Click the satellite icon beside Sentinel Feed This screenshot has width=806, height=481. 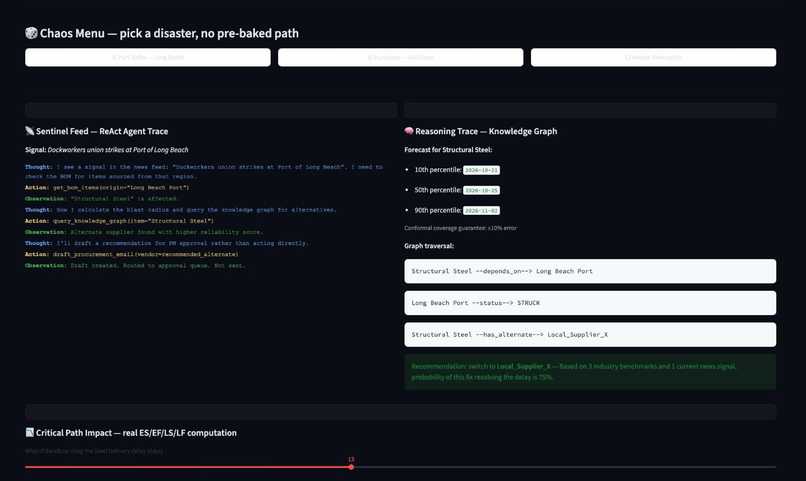click(x=30, y=131)
